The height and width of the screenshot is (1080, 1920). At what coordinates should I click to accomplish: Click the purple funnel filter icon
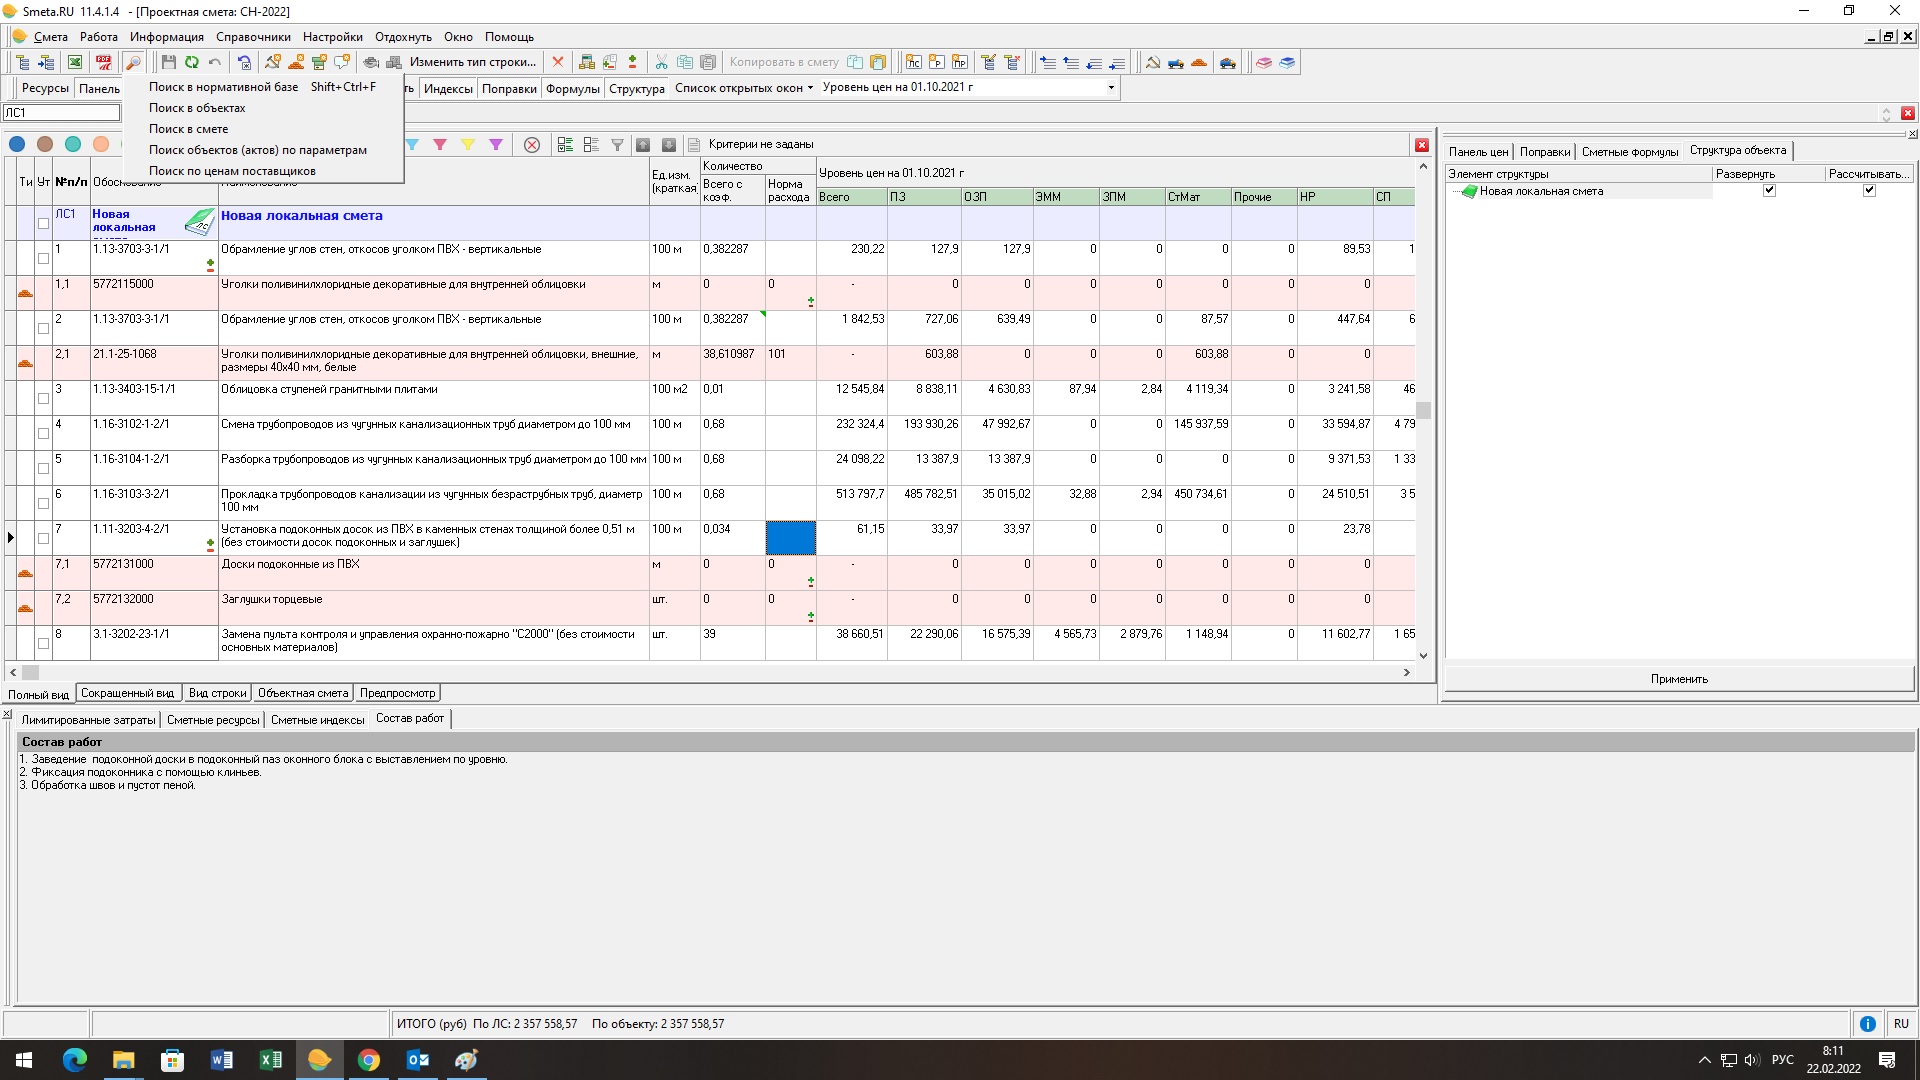496,145
